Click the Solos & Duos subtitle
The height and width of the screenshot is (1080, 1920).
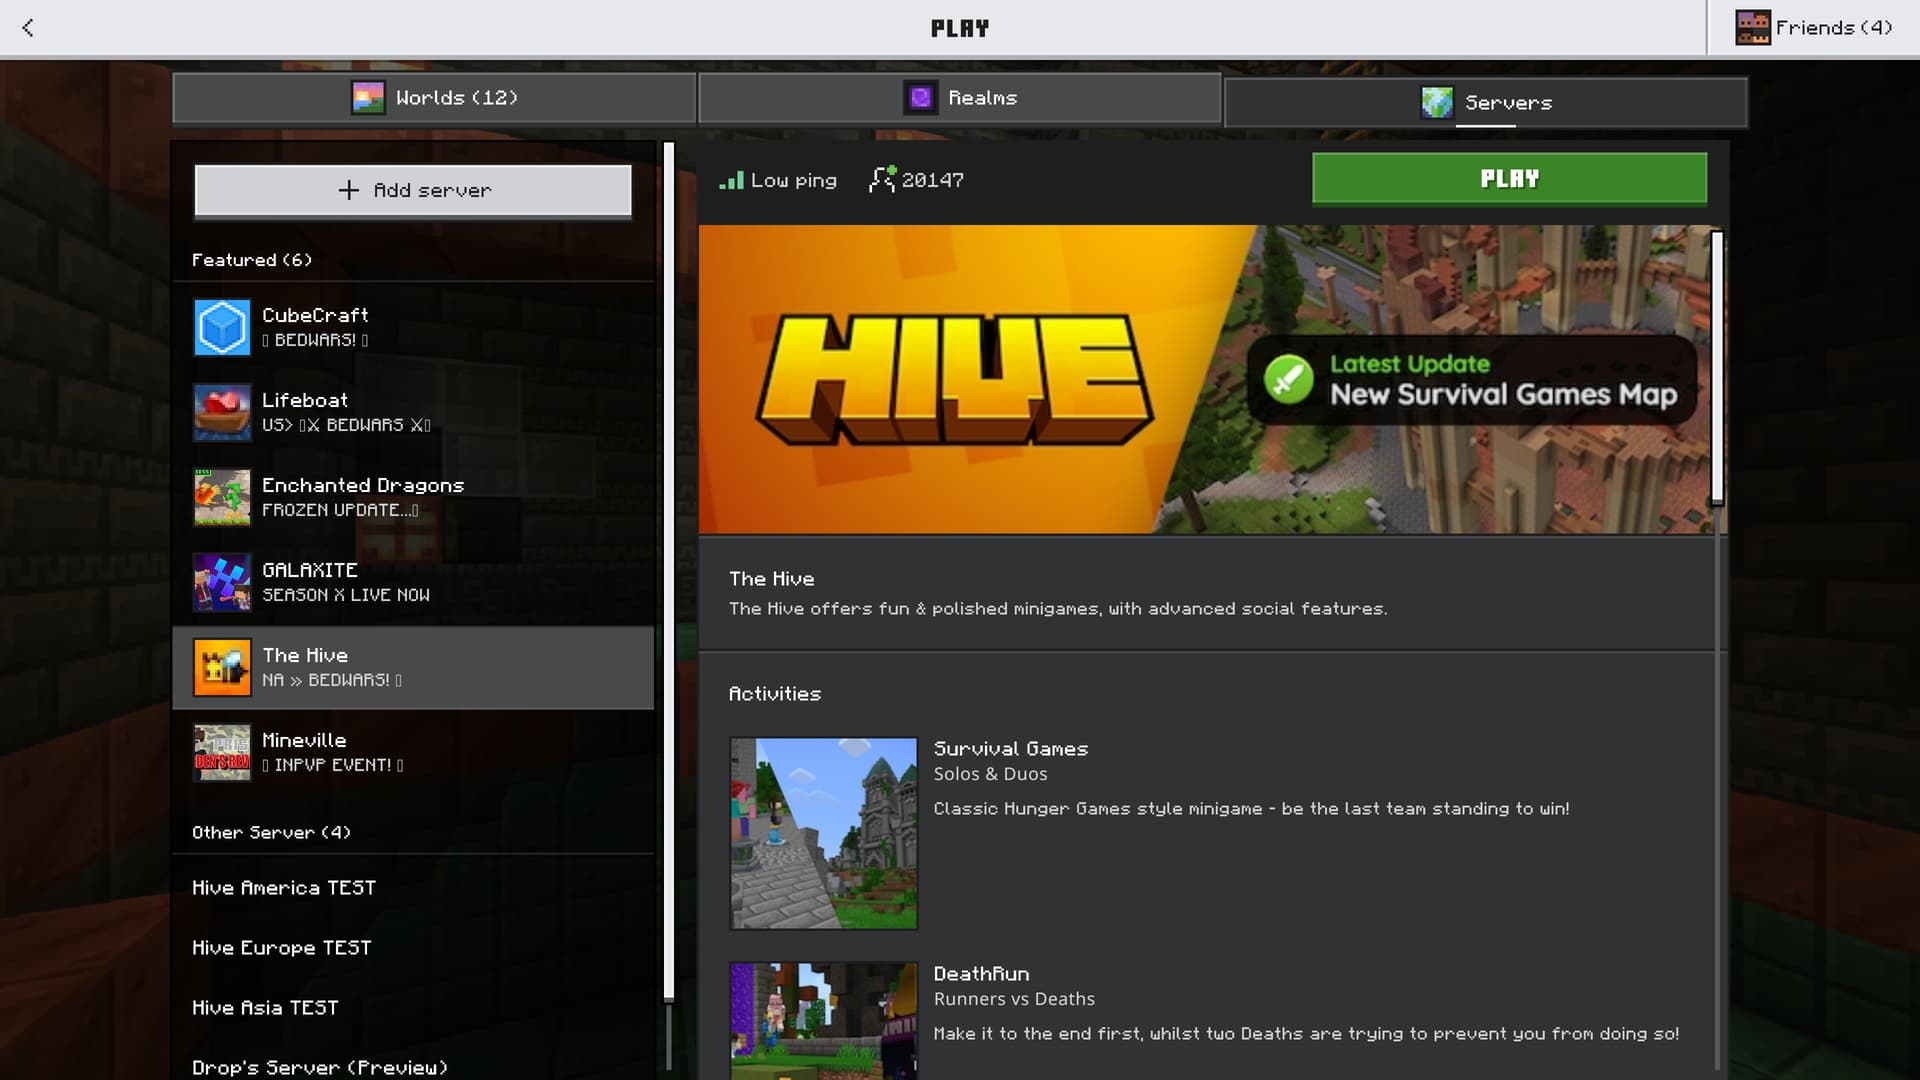point(990,774)
